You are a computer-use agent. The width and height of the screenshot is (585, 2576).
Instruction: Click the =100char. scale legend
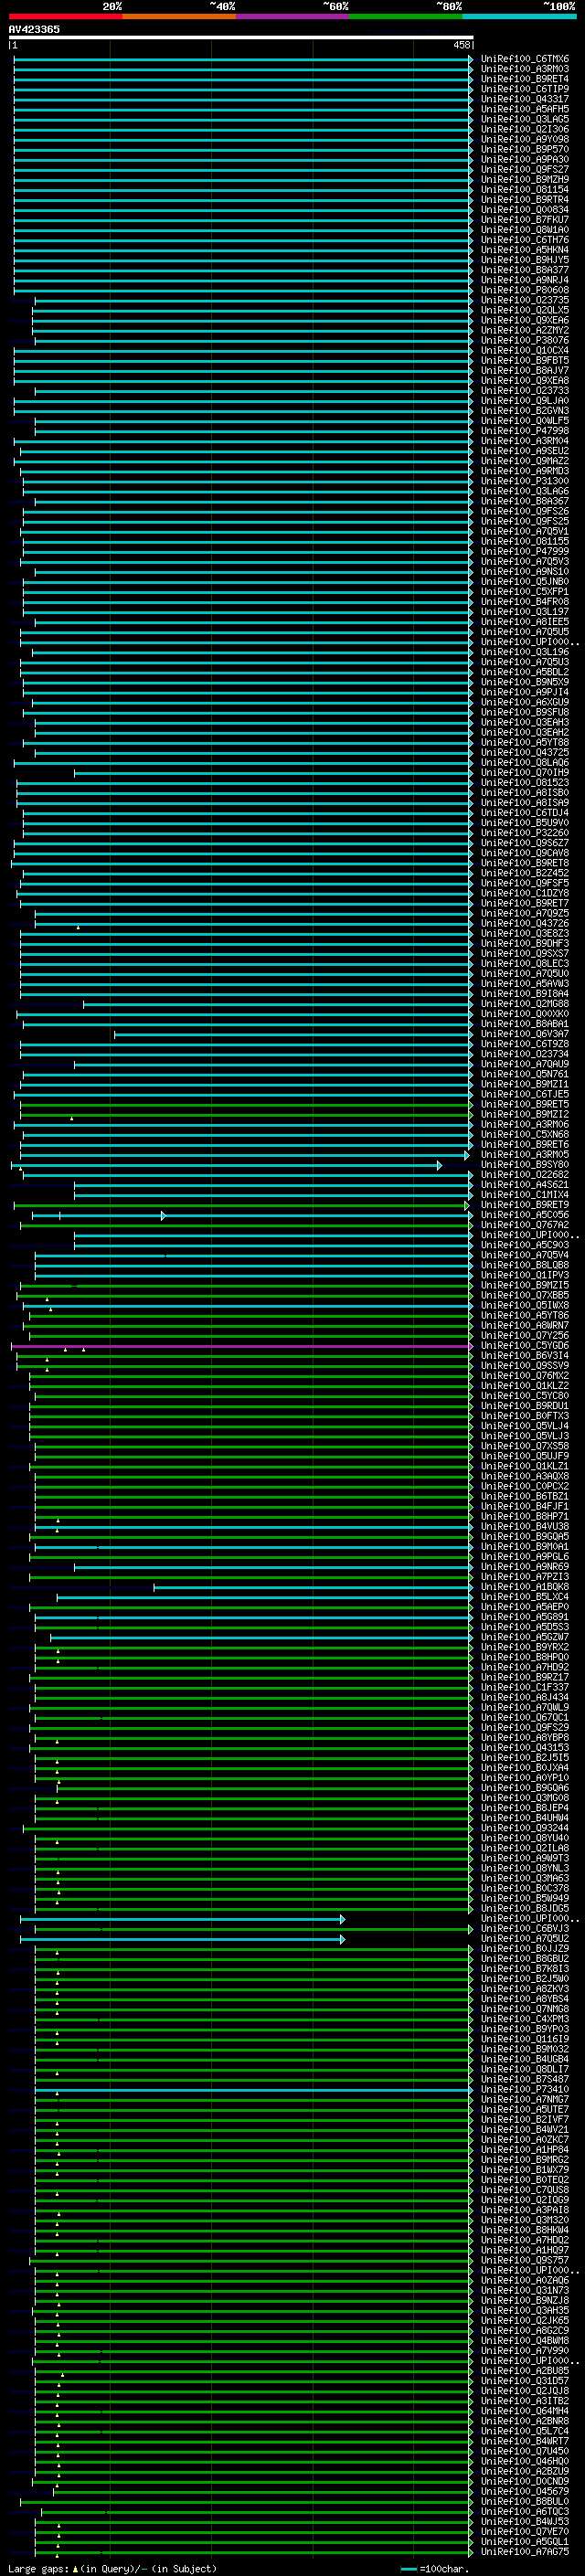coord(434,2569)
